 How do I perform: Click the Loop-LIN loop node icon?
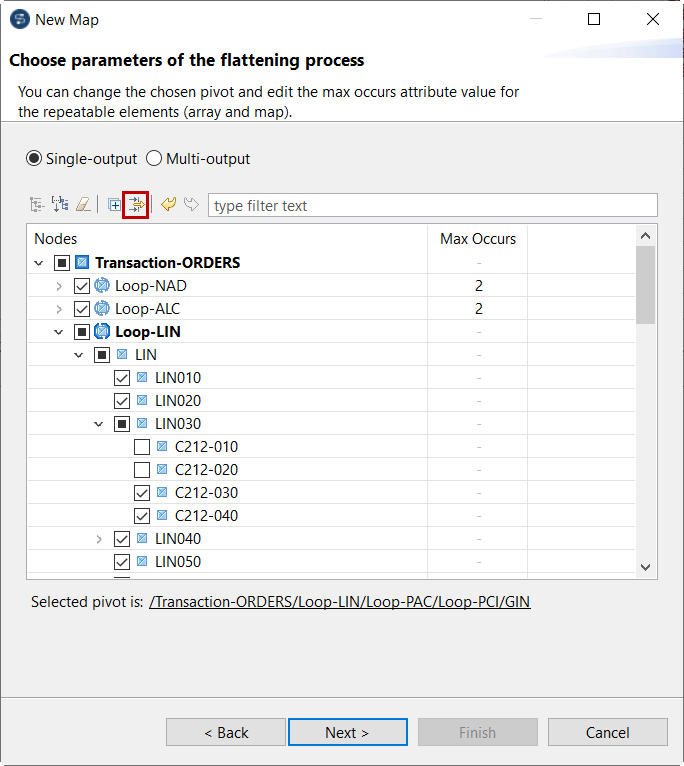(x=102, y=332)
